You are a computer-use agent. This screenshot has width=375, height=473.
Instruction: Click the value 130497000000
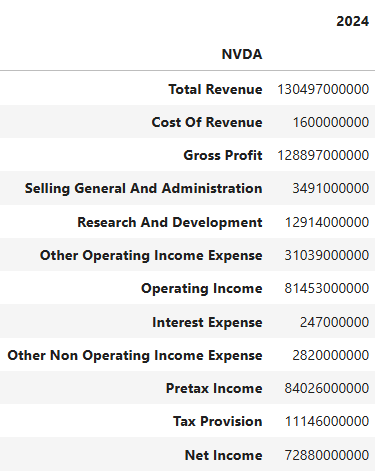click(323, 89)
